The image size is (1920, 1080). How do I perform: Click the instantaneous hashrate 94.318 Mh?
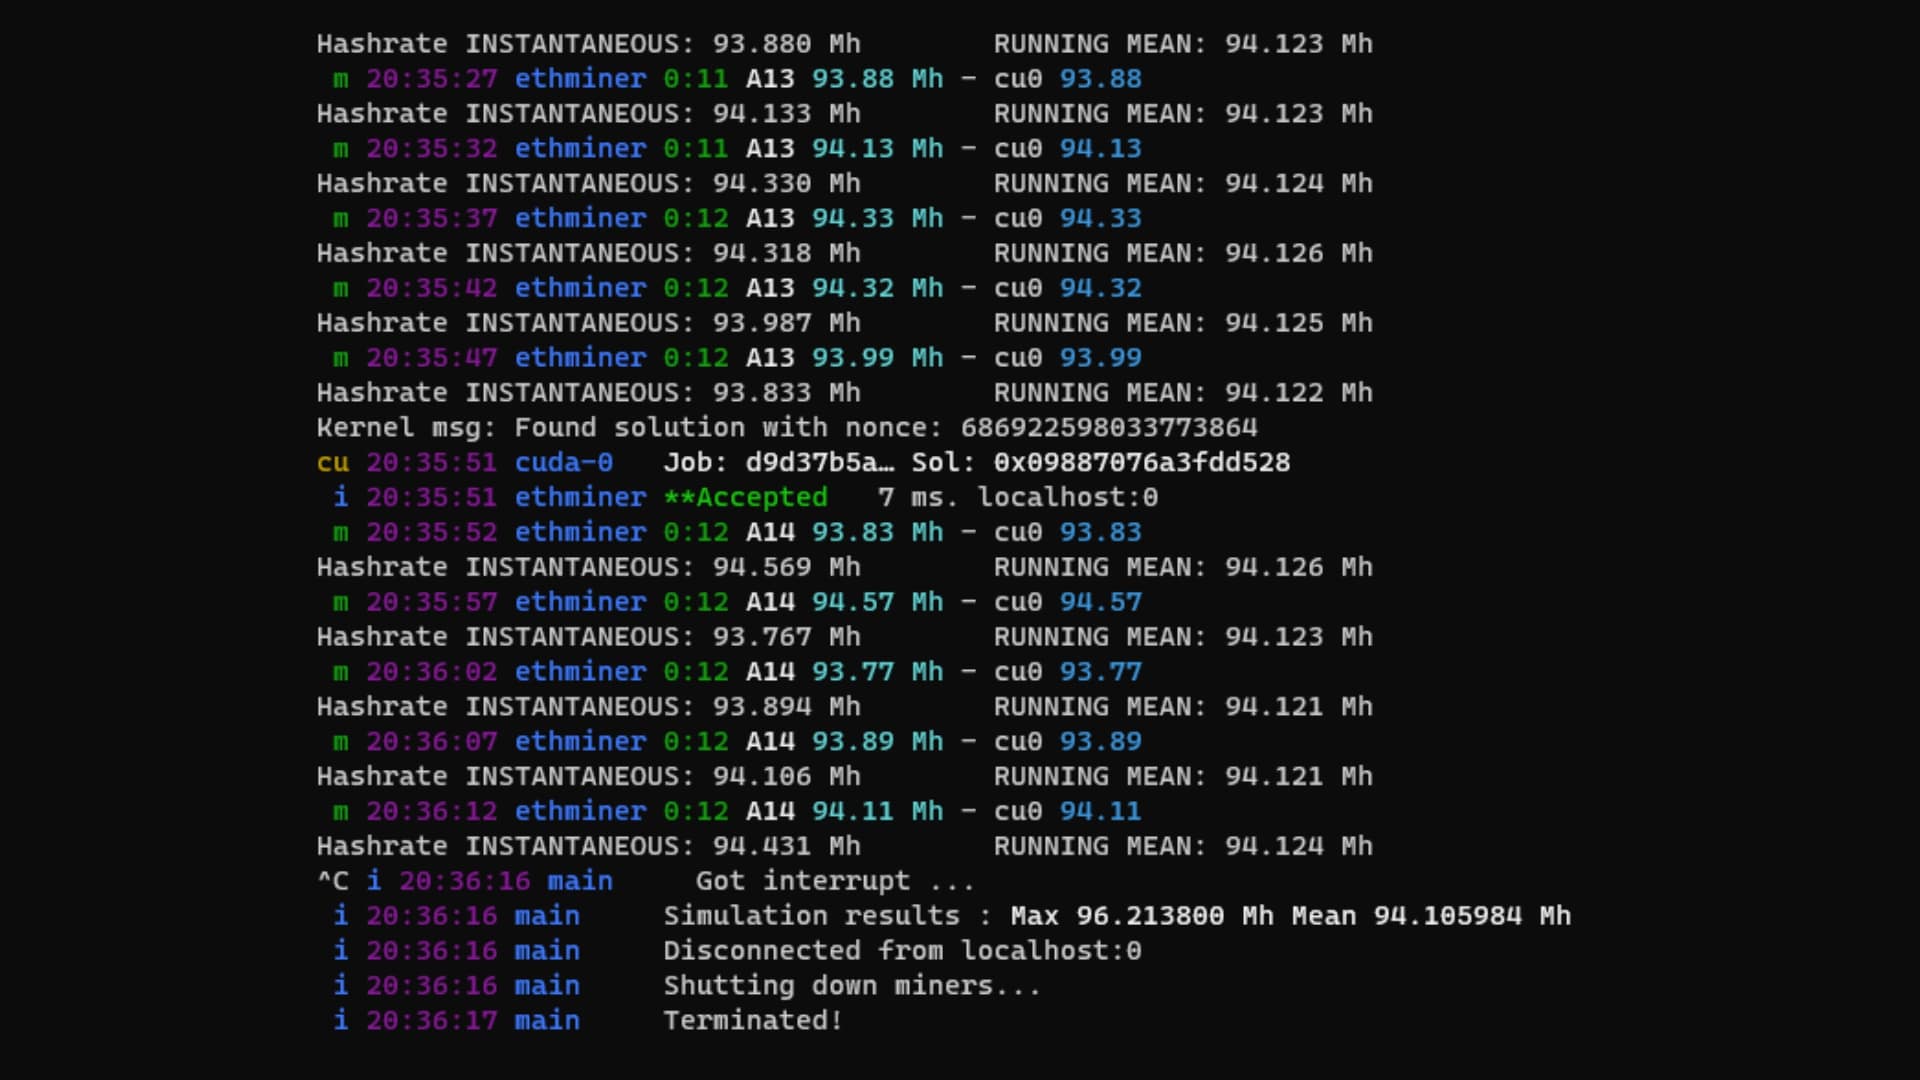787,253
